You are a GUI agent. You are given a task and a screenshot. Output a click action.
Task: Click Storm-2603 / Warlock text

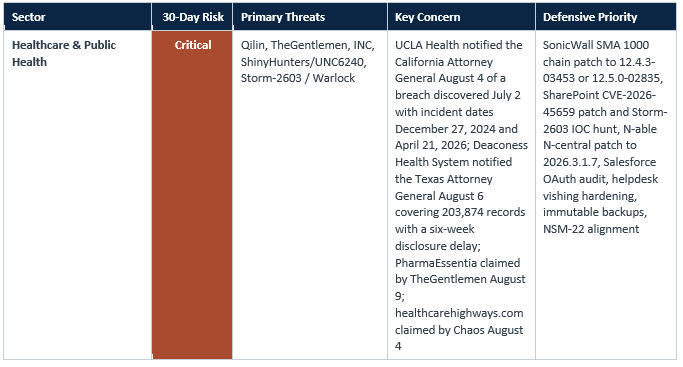point(298,78)
